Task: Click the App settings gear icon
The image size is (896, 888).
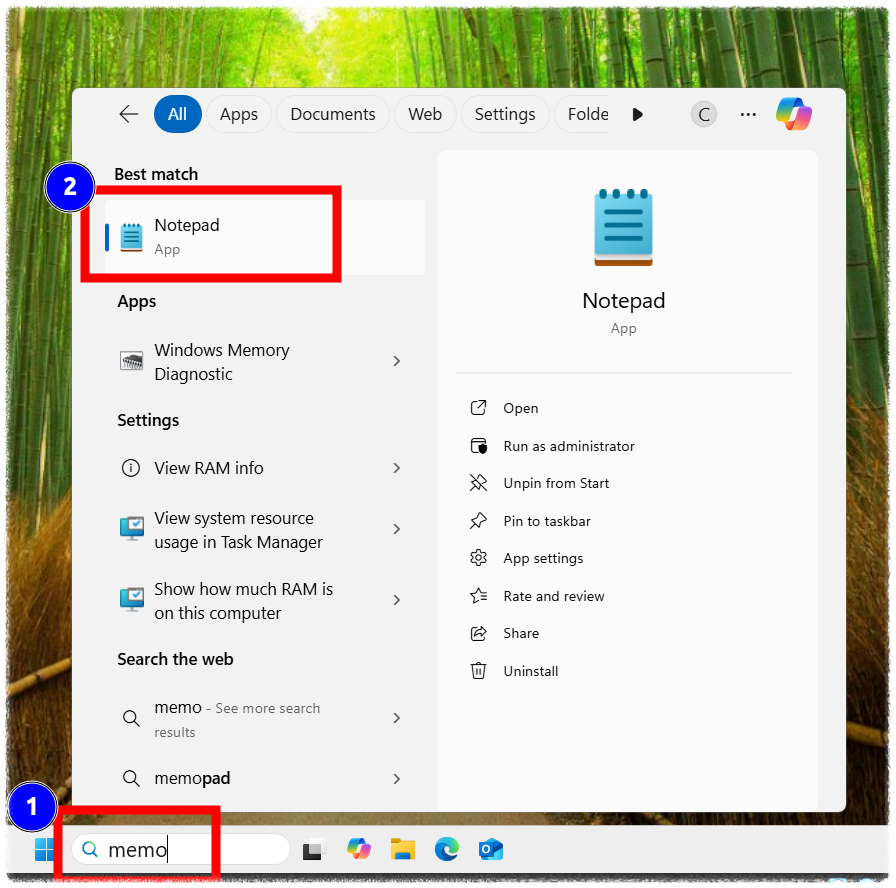Action: 478,558
